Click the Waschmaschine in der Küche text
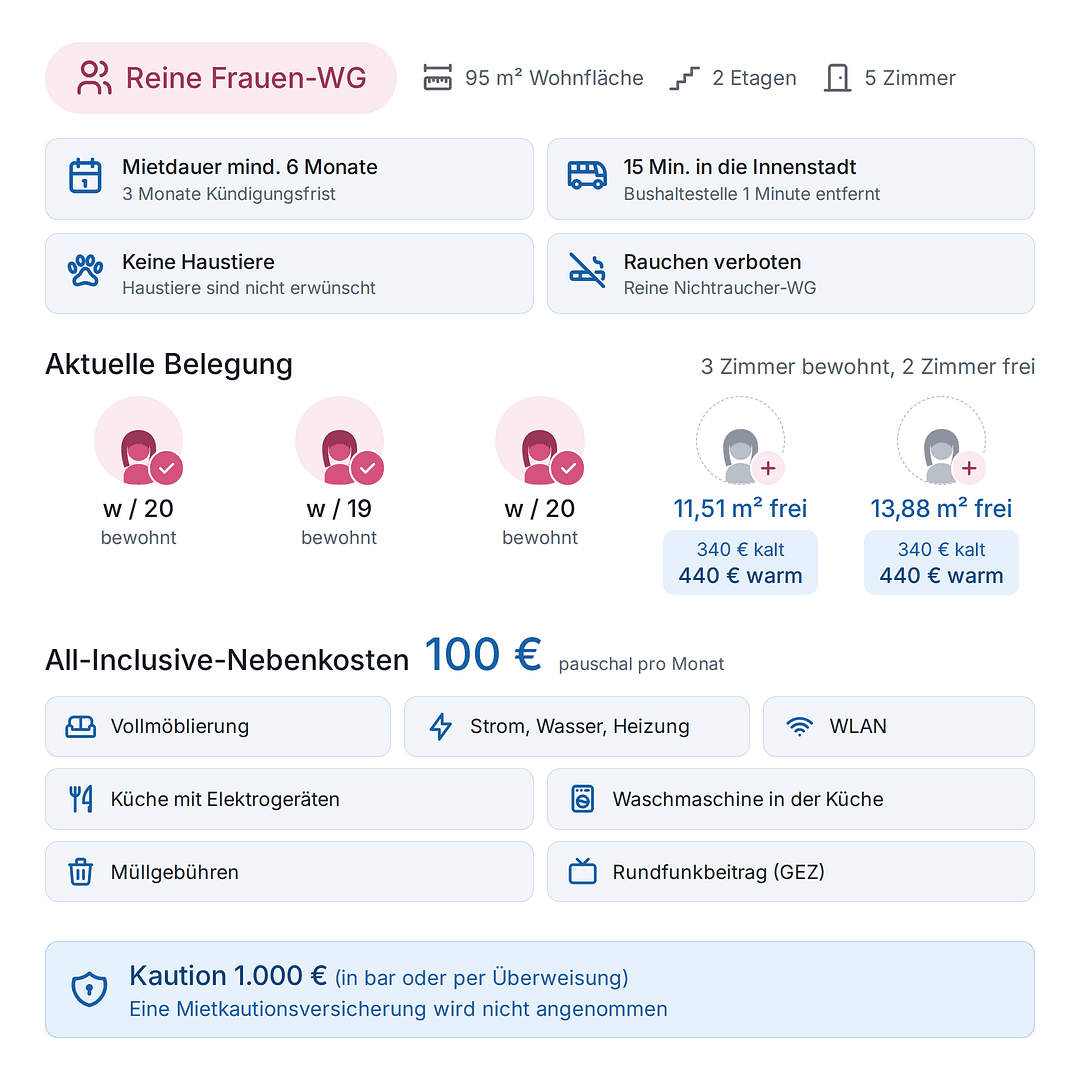The image size is (1080, 1080). pyautogui.click(x=748, y=799)
